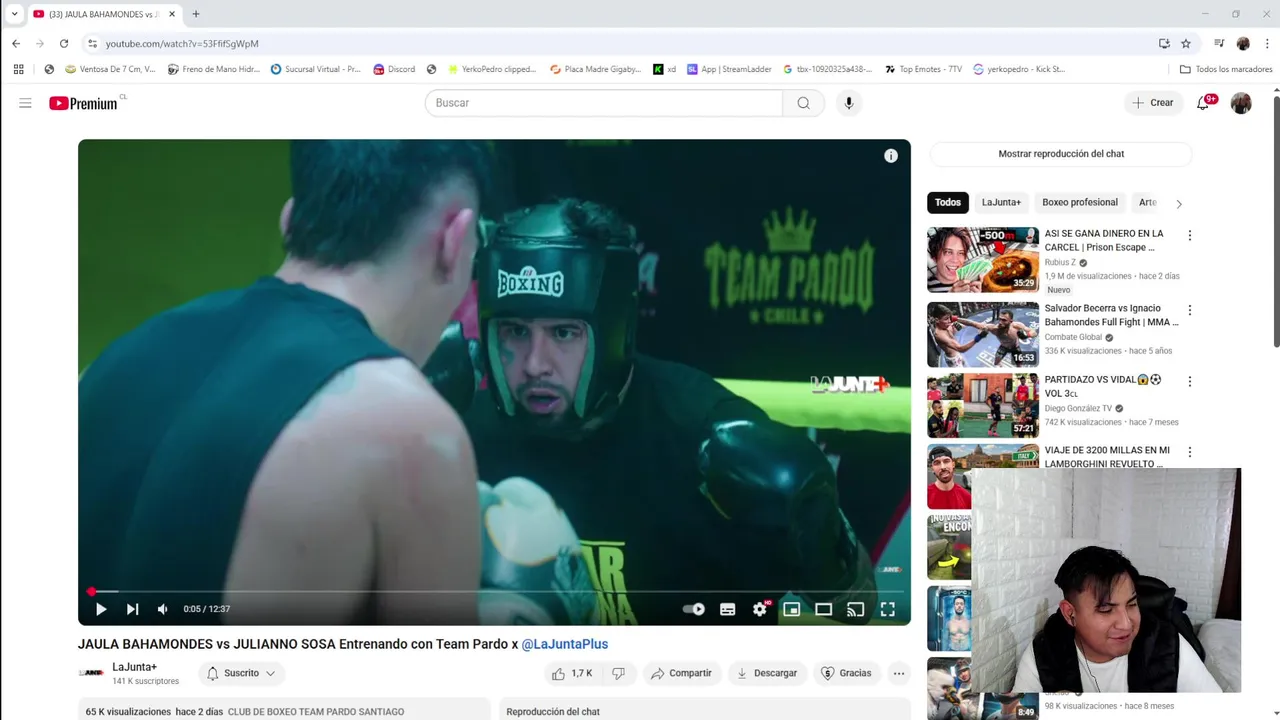Open the tab search dropdown arrow
This screenshot has width=1280, height=720.
coord(14,14)
